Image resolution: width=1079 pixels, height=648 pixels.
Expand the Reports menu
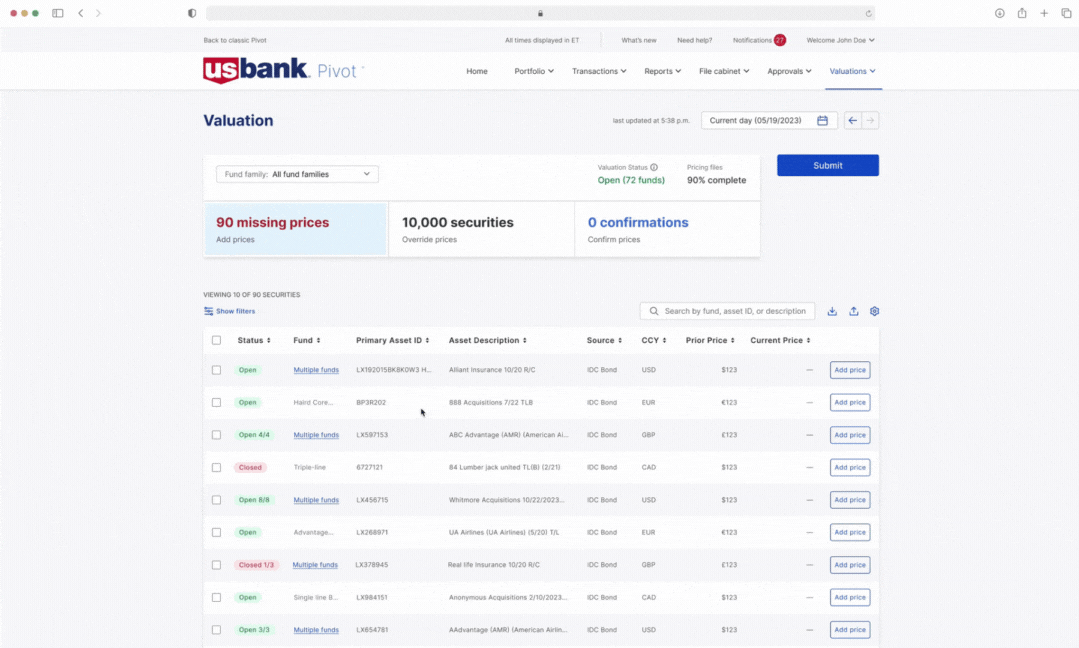point(662,71)
